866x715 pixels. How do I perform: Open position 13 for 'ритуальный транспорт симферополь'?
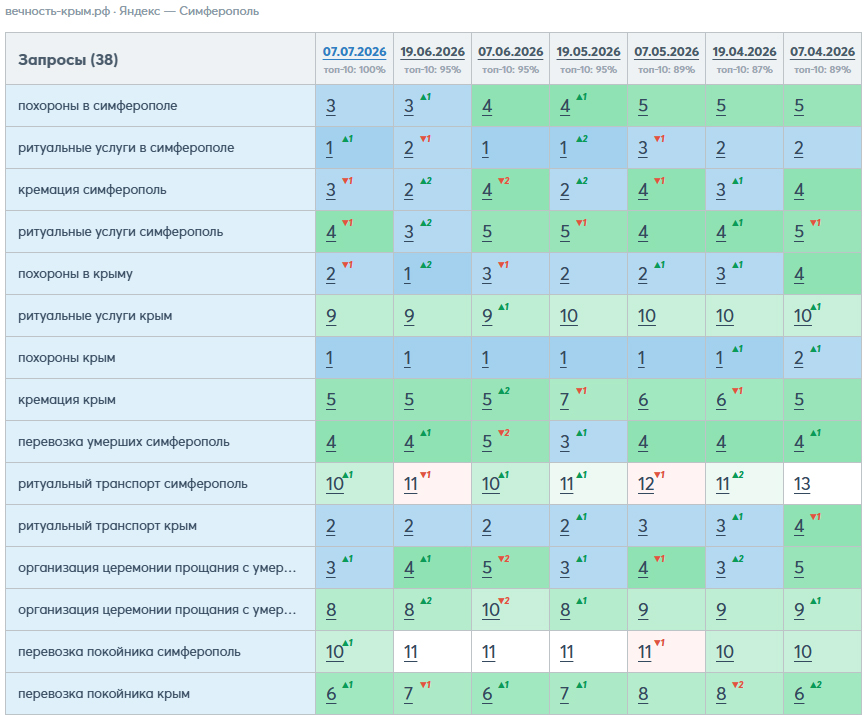point(802,484)
